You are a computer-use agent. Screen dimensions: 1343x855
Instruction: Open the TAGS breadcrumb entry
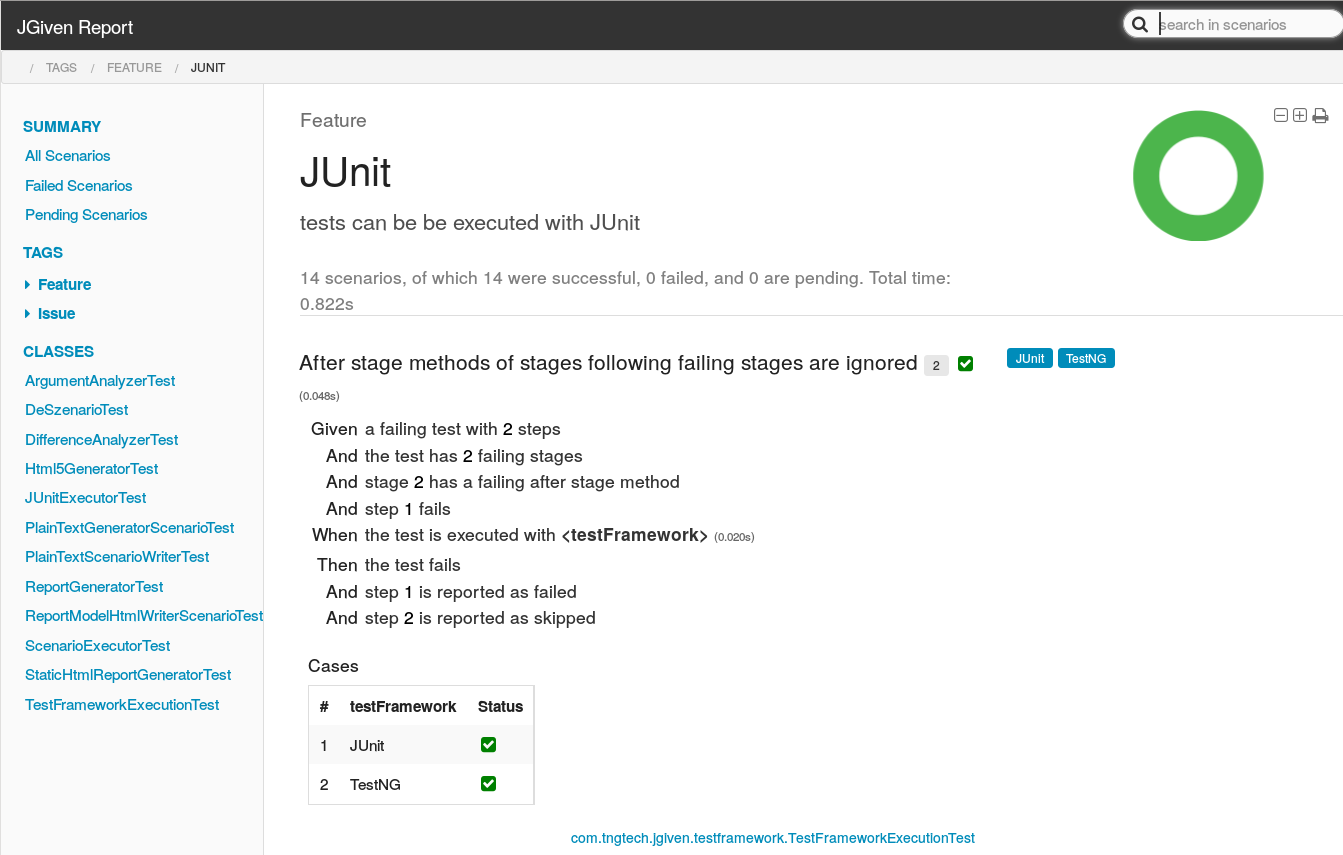point(61,67)
